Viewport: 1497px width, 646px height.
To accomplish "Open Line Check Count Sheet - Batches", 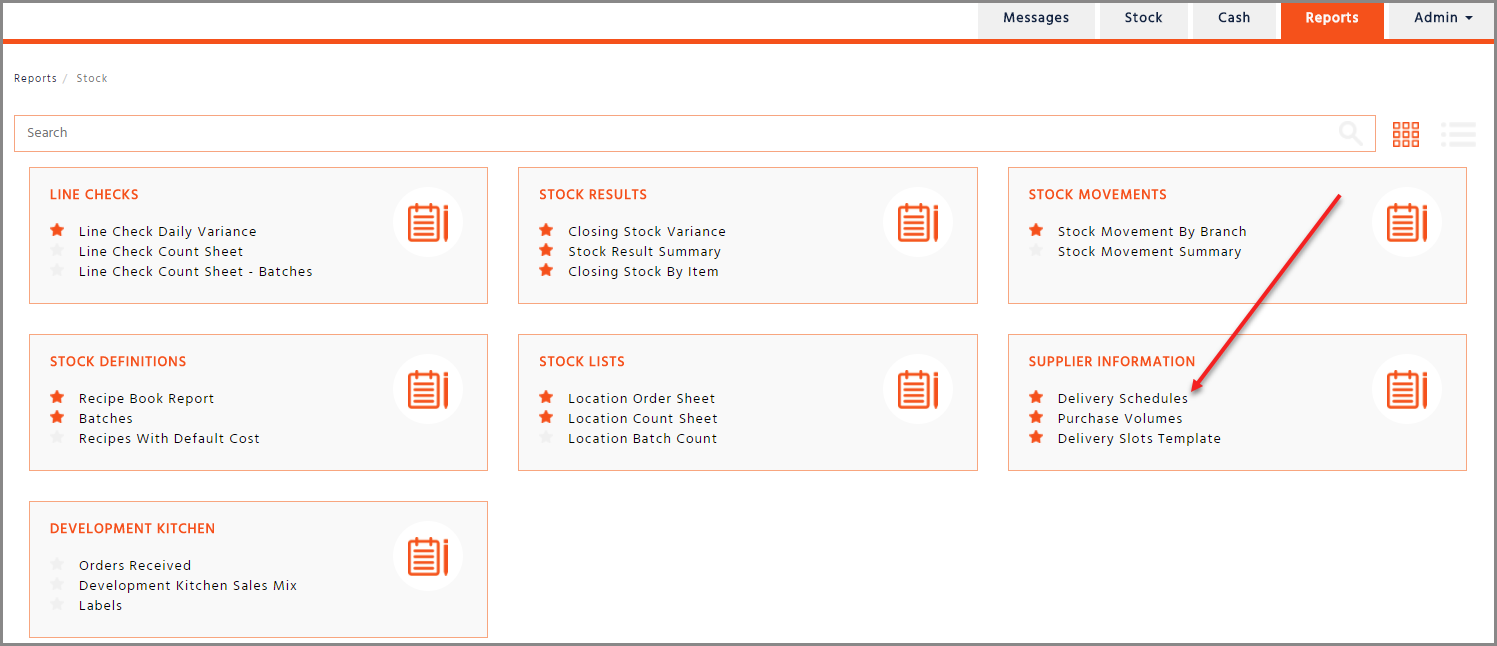I will [195, 271].
